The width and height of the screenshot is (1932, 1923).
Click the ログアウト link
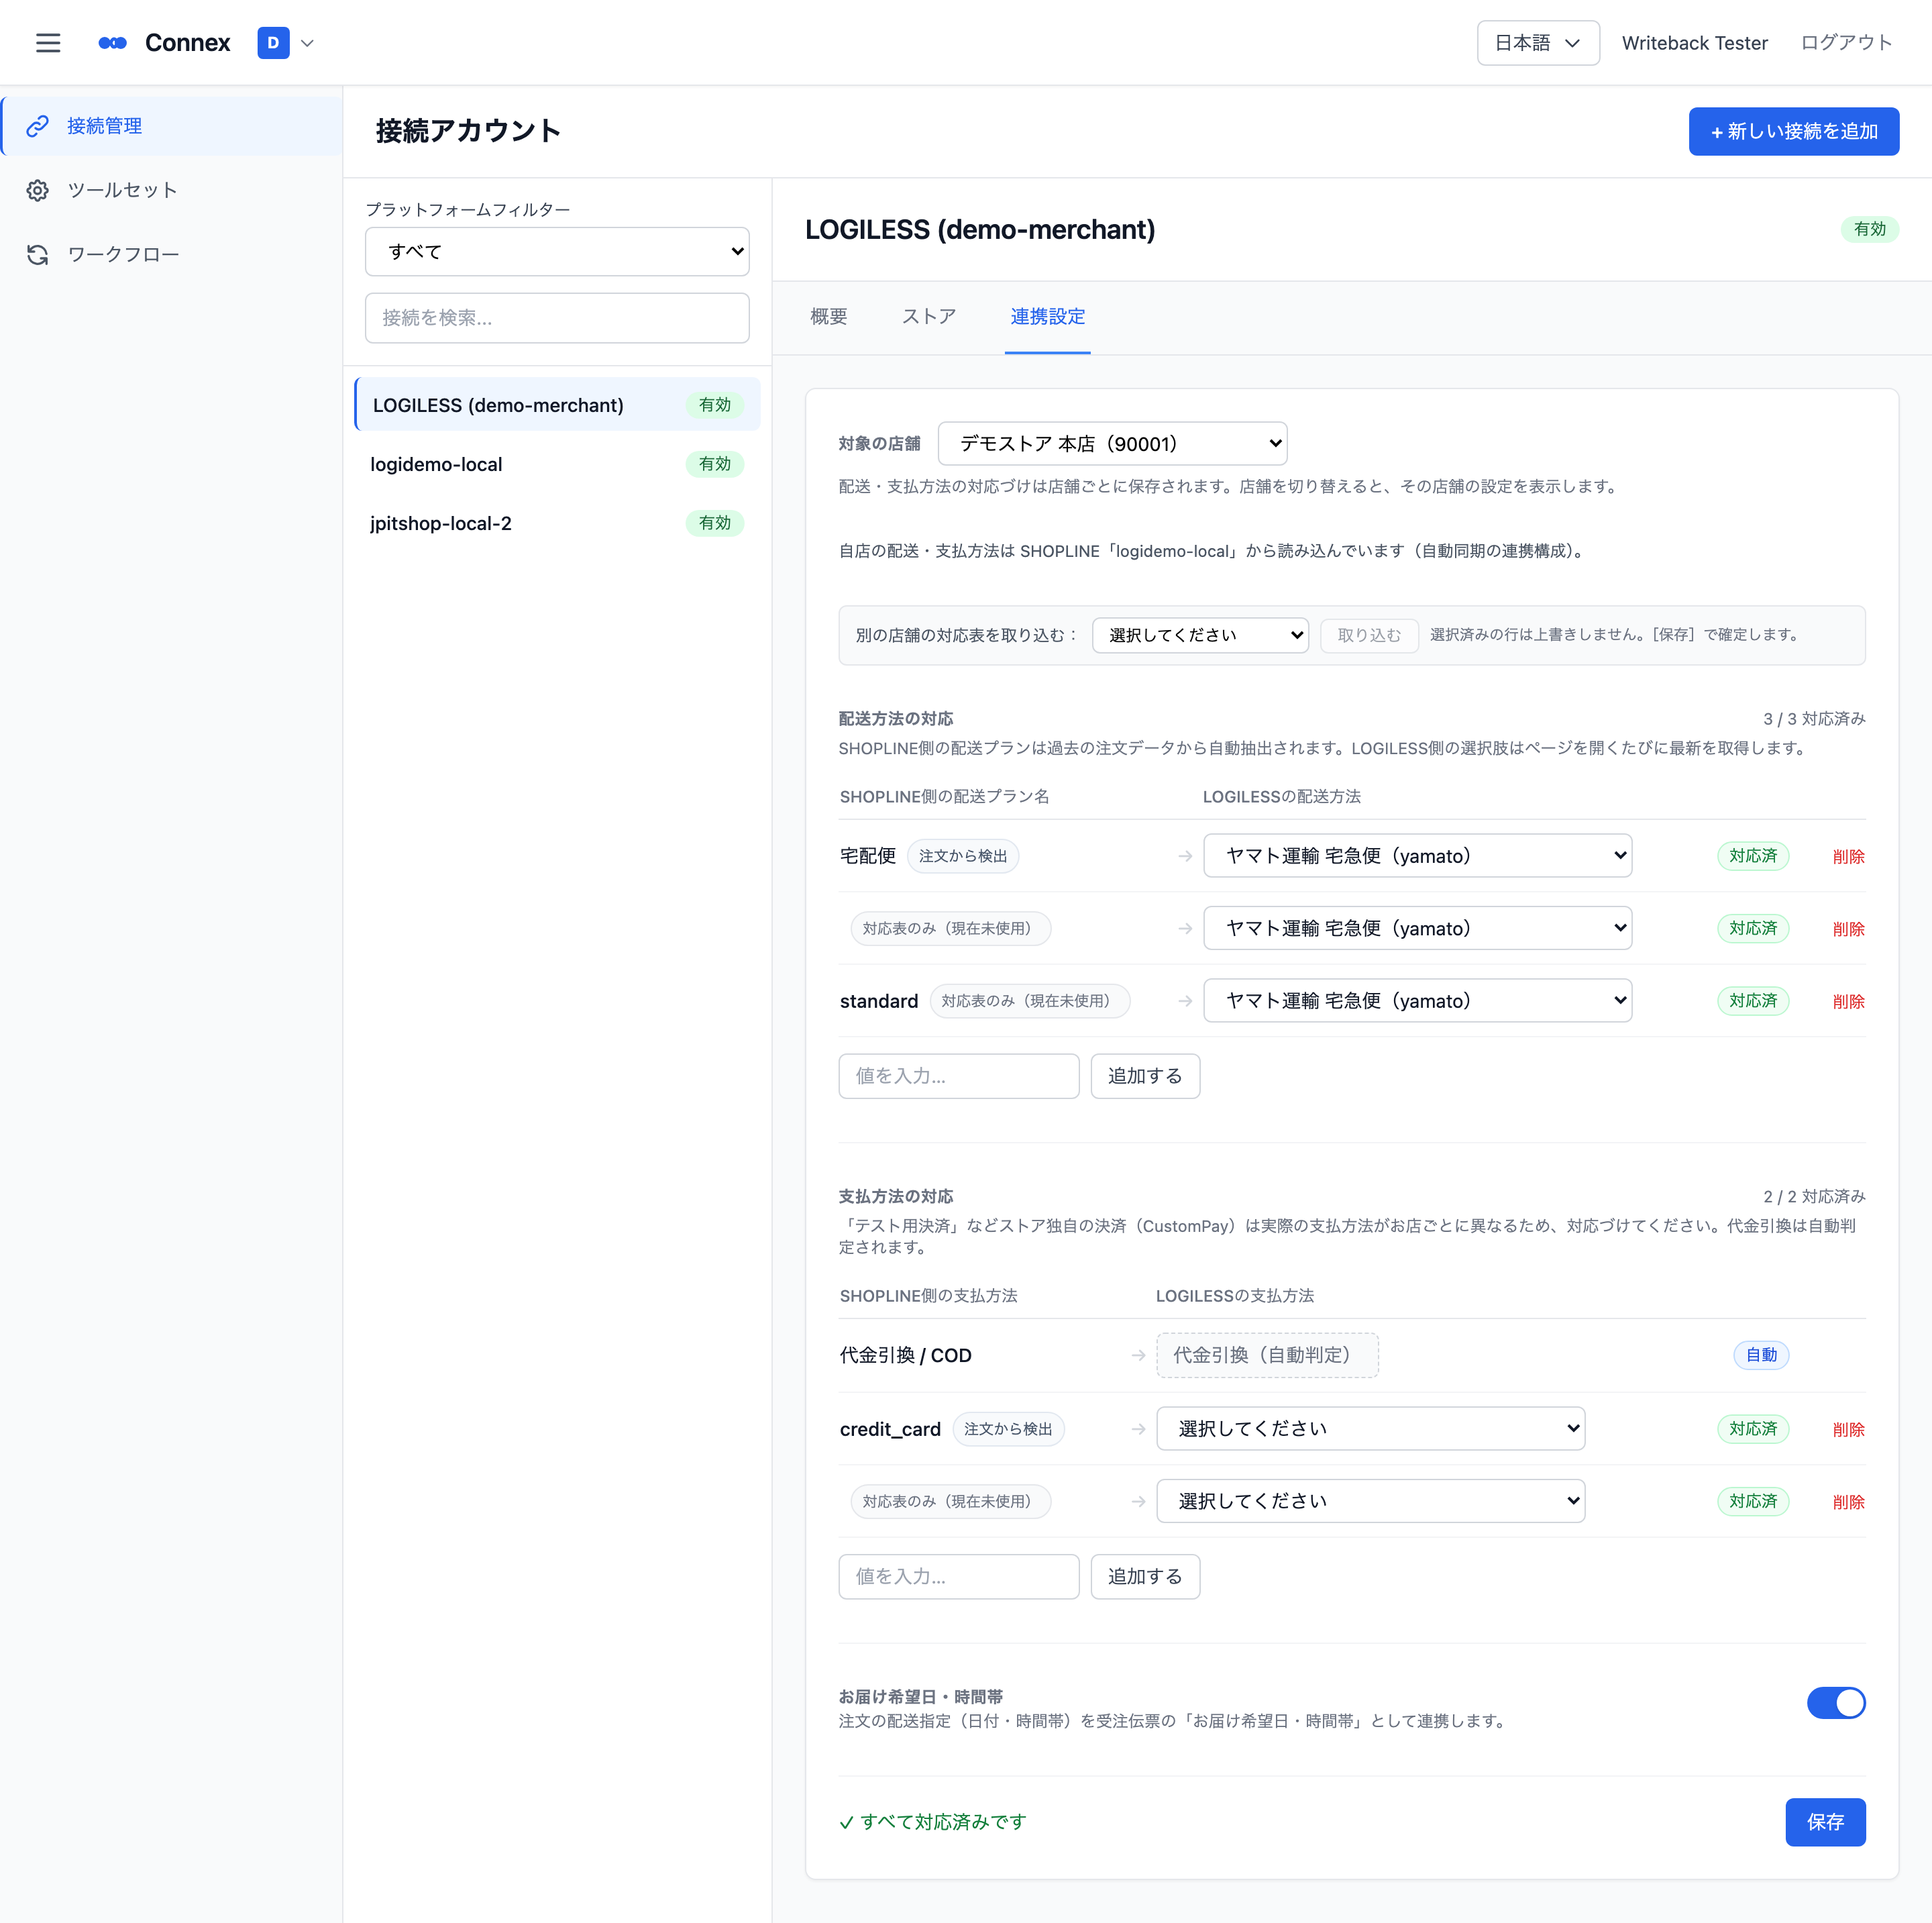(1846, 43)
